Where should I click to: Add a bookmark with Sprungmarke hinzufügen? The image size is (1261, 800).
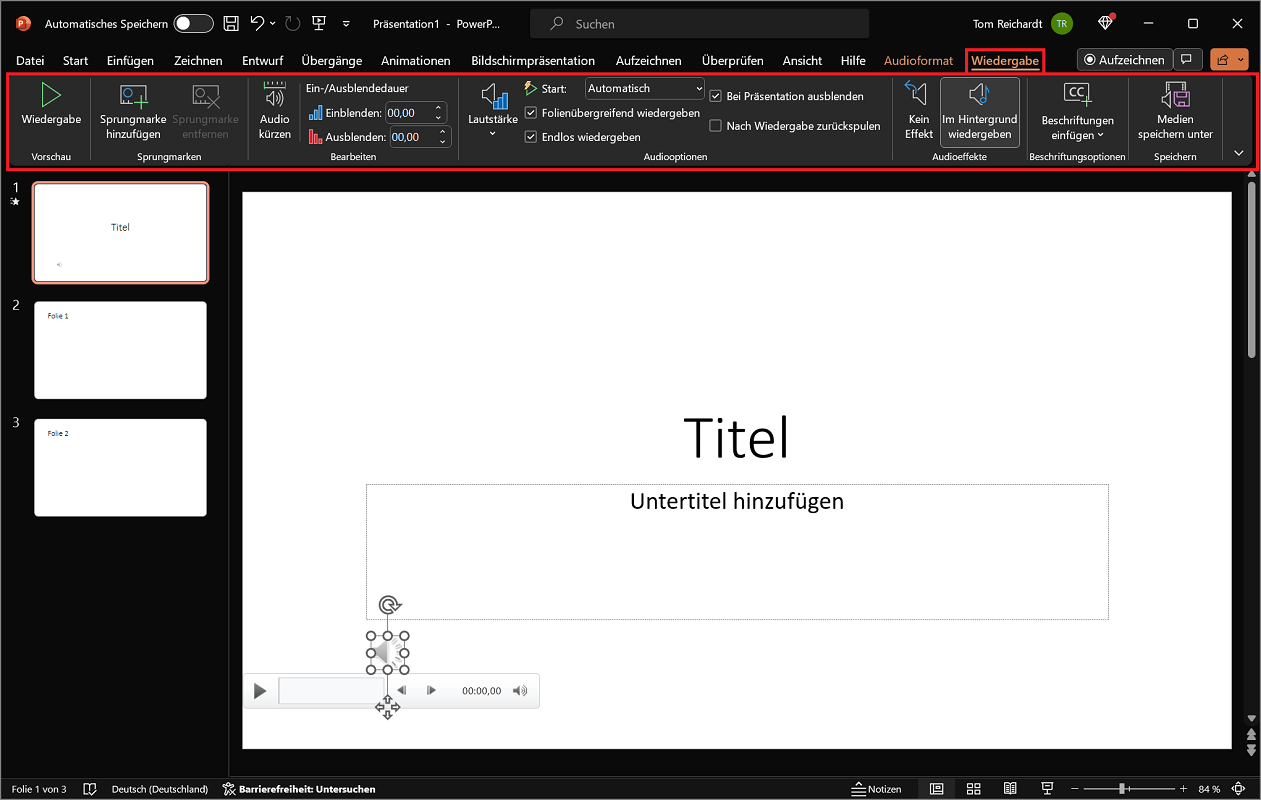tap(133, 110)
